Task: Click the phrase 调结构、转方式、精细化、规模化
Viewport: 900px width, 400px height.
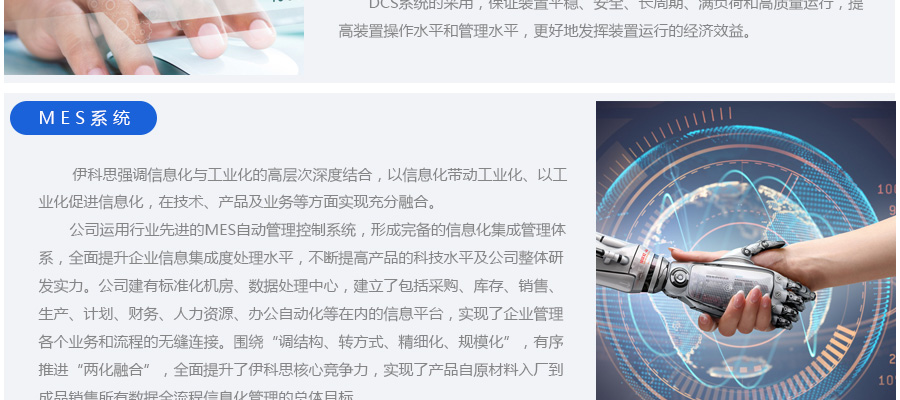Action: point(394,342)
